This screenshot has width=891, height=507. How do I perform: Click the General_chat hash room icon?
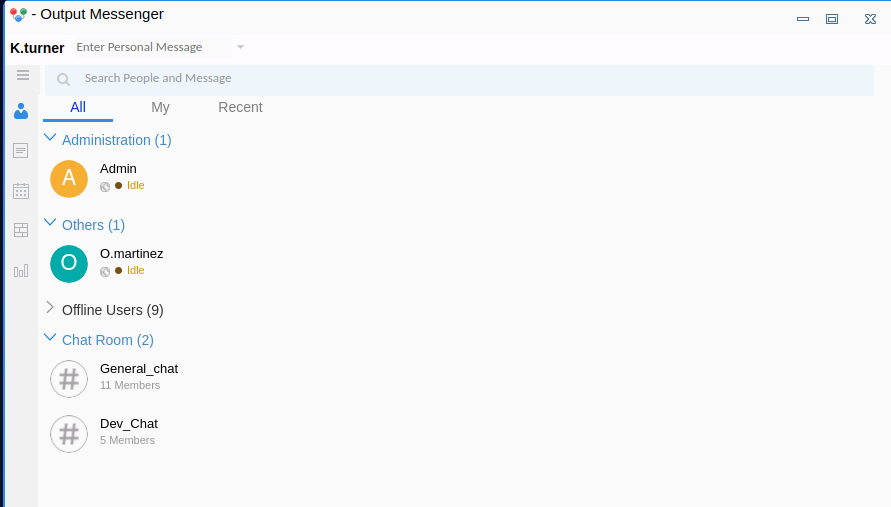point(69,379)
